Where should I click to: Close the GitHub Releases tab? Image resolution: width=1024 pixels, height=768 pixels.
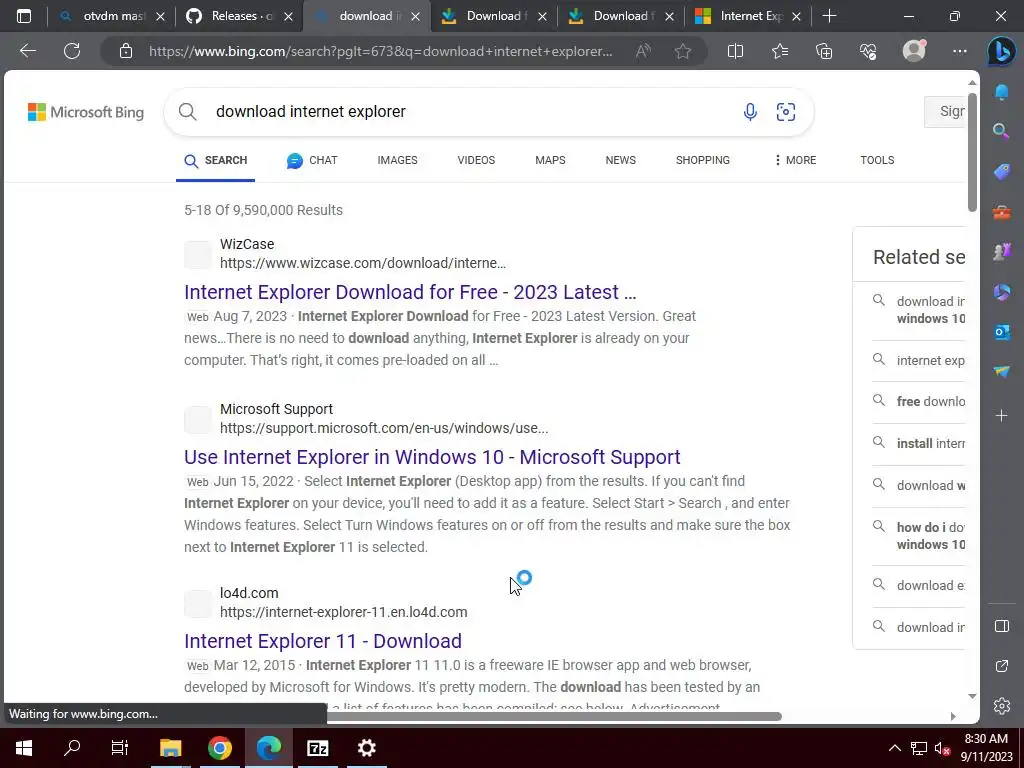click(288, 17)
